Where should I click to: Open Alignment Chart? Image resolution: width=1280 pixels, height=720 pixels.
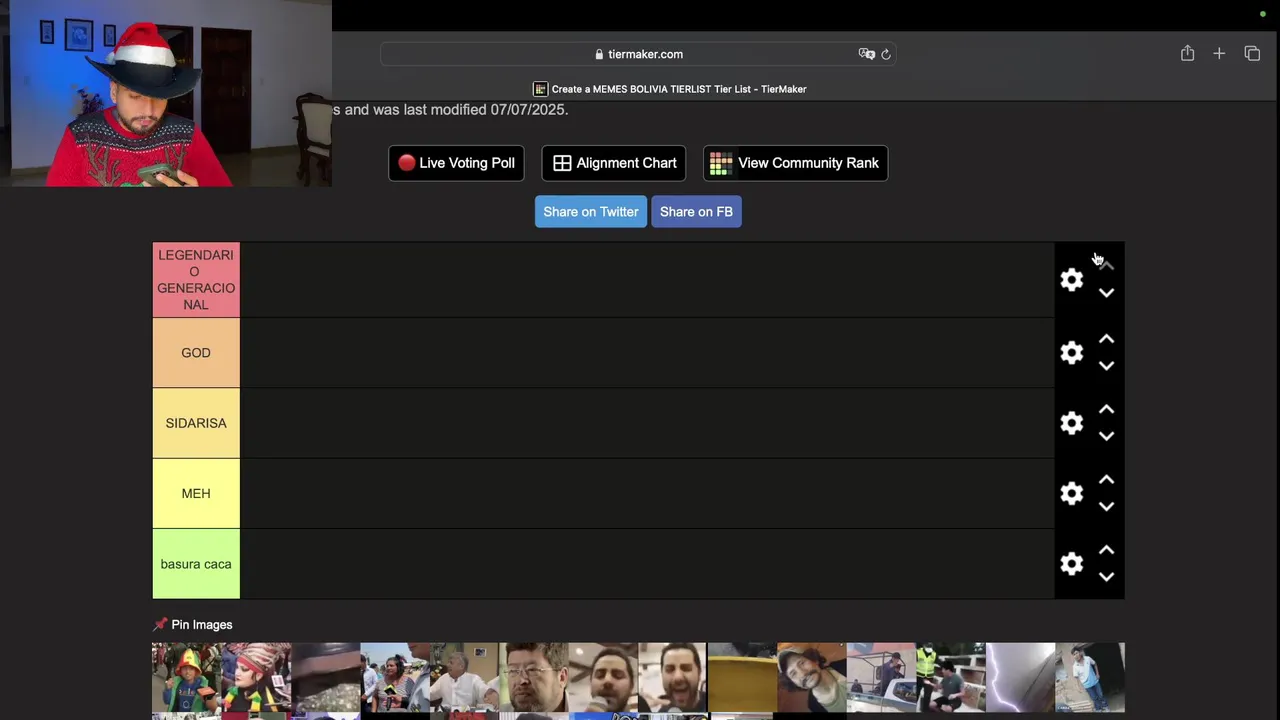coord(614,163)
